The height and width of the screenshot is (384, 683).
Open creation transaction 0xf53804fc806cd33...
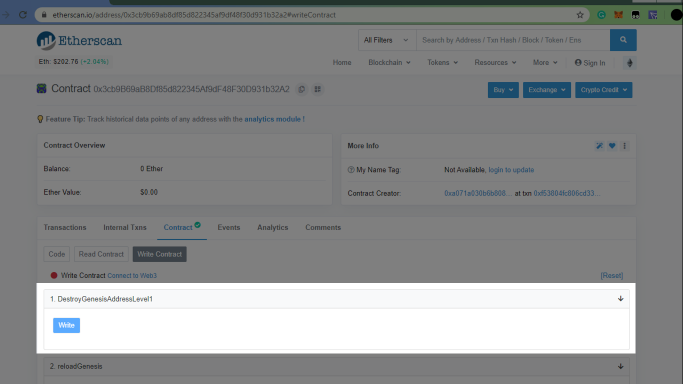pos(567,193)
